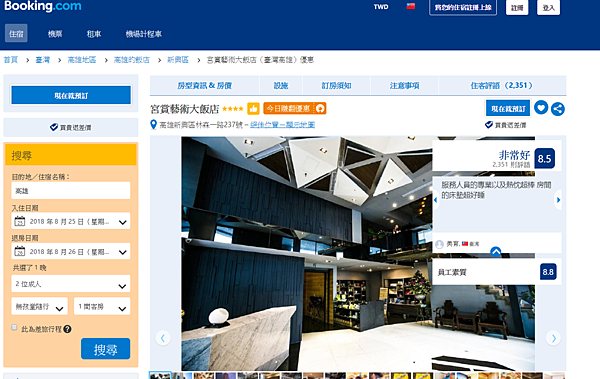Click the sidebar price match label
Screen dimensions: 600x379
71,127
